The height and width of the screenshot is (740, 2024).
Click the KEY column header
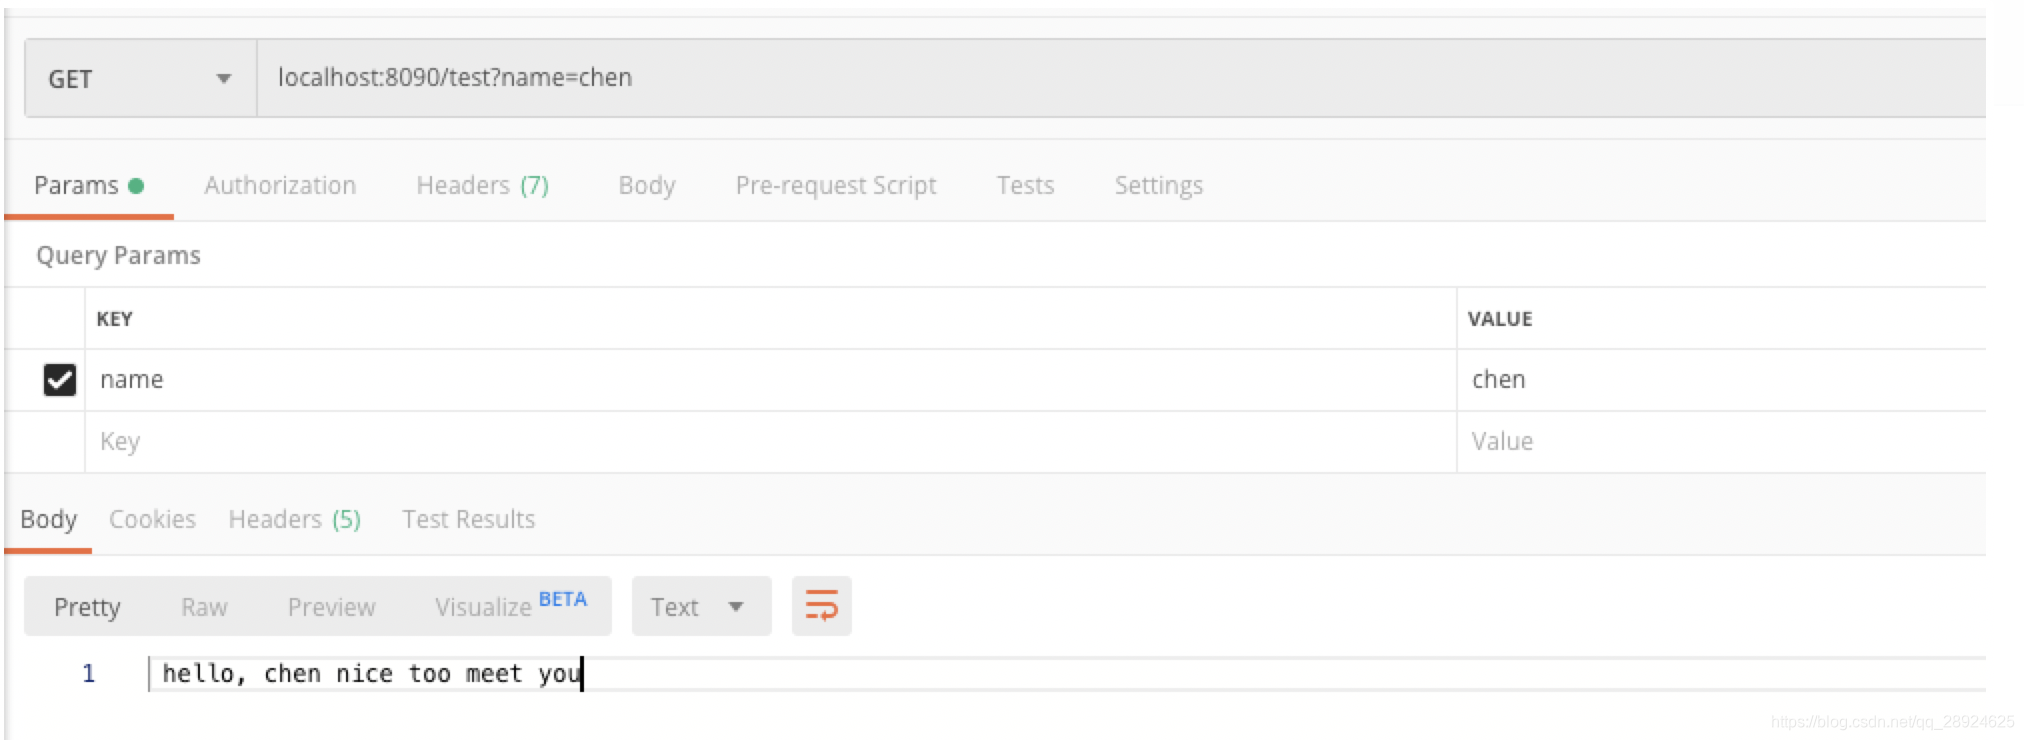[114, 319]
